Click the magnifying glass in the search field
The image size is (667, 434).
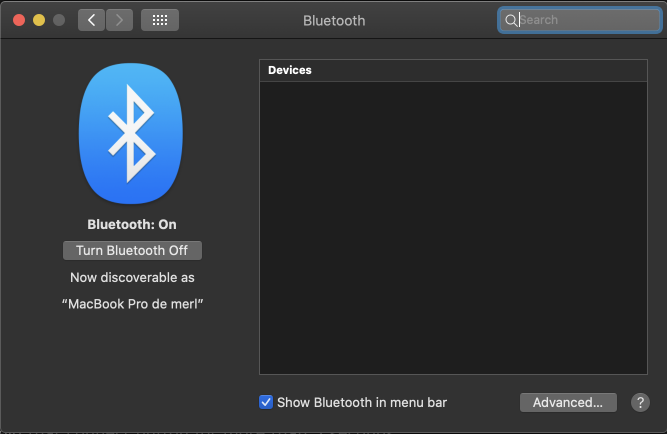pos(510,20)
